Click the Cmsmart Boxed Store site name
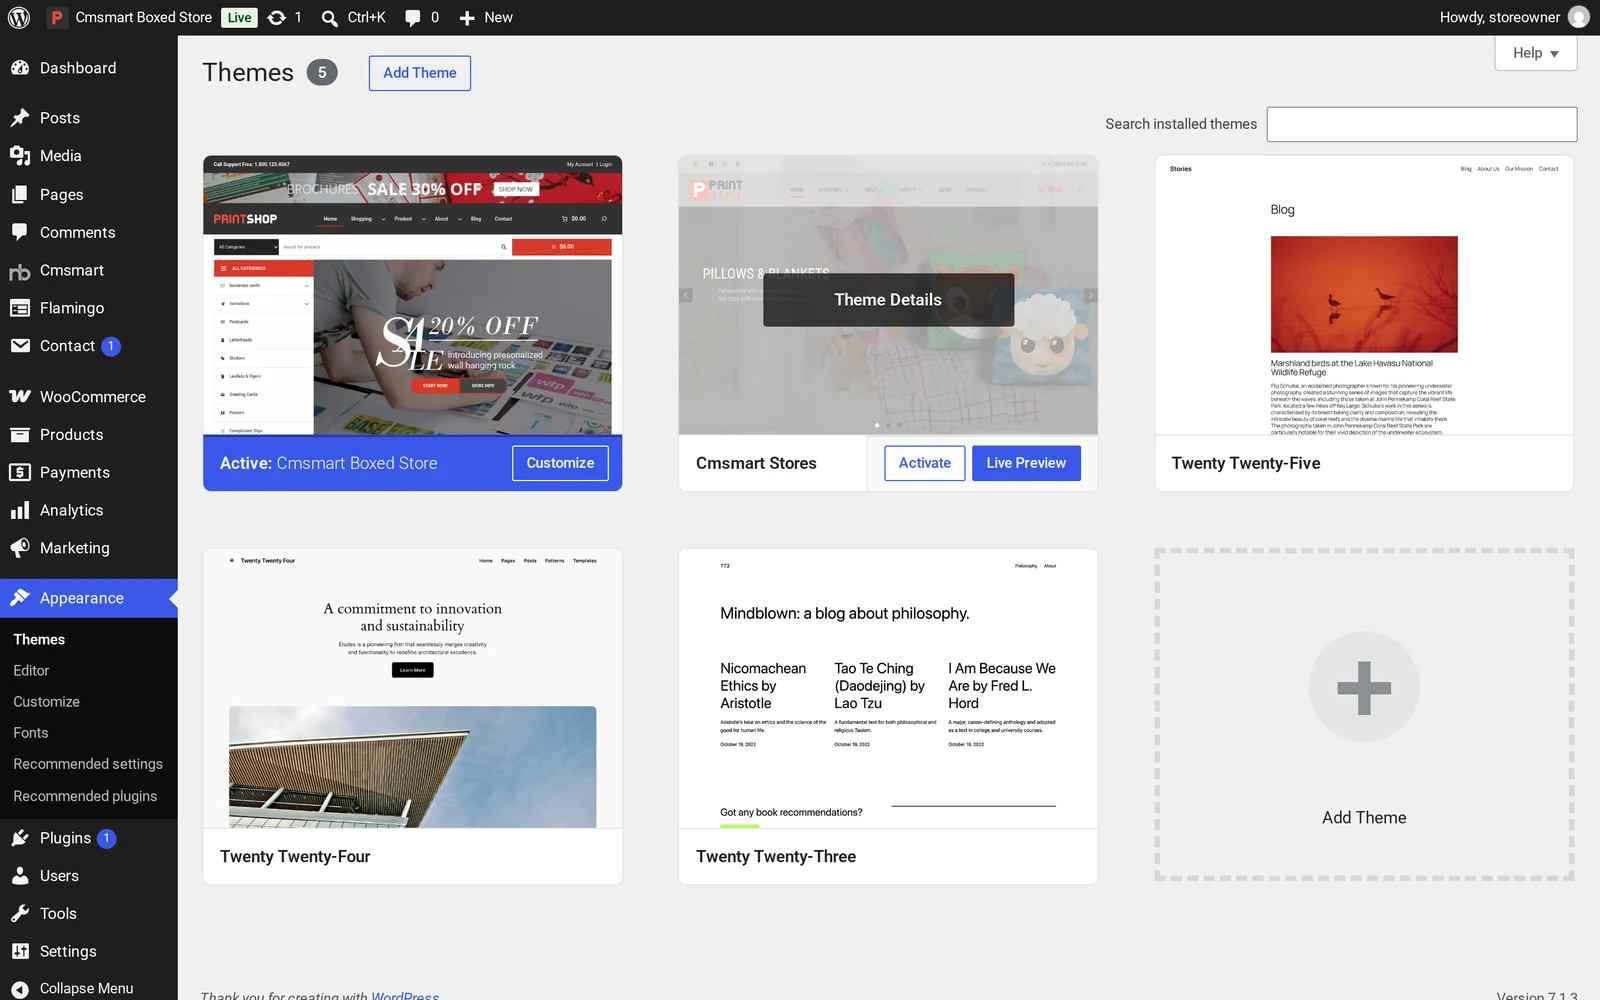This screenshot has height=1000, width=1600. 144,17
